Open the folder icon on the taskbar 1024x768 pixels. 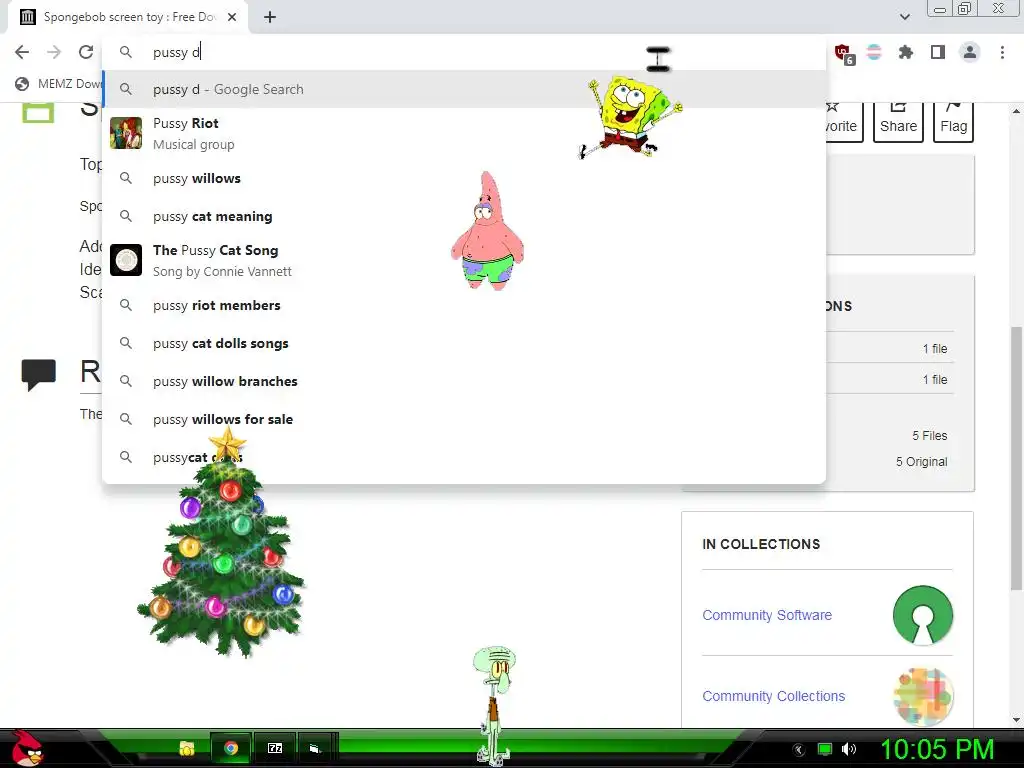187,748
